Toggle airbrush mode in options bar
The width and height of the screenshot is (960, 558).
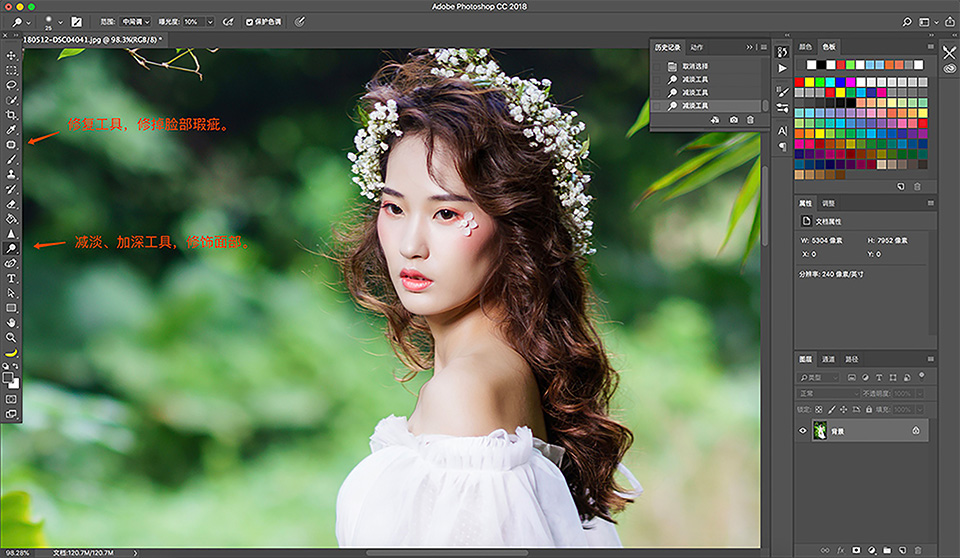click(x=228, y=22)
